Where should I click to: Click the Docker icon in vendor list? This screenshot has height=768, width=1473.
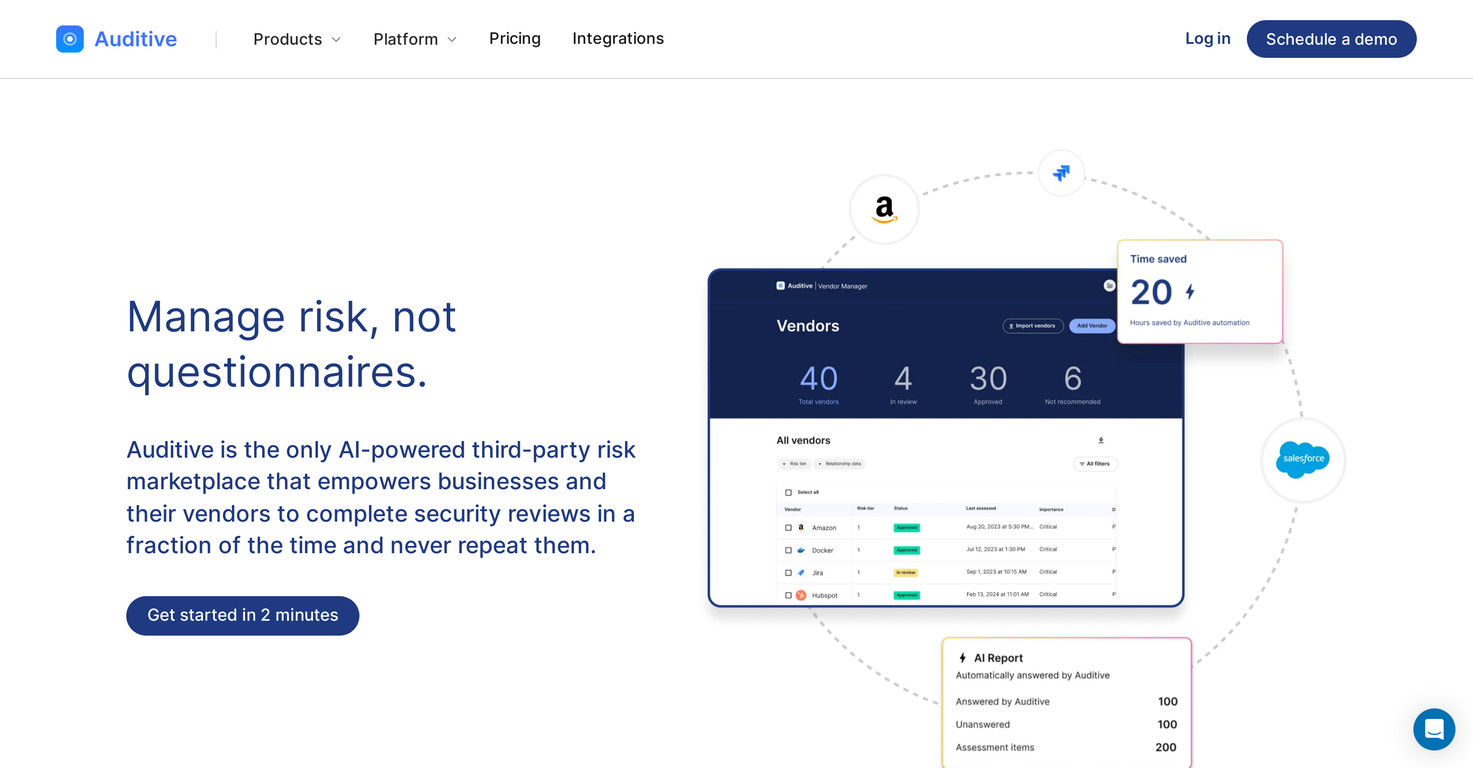[801, 550]
